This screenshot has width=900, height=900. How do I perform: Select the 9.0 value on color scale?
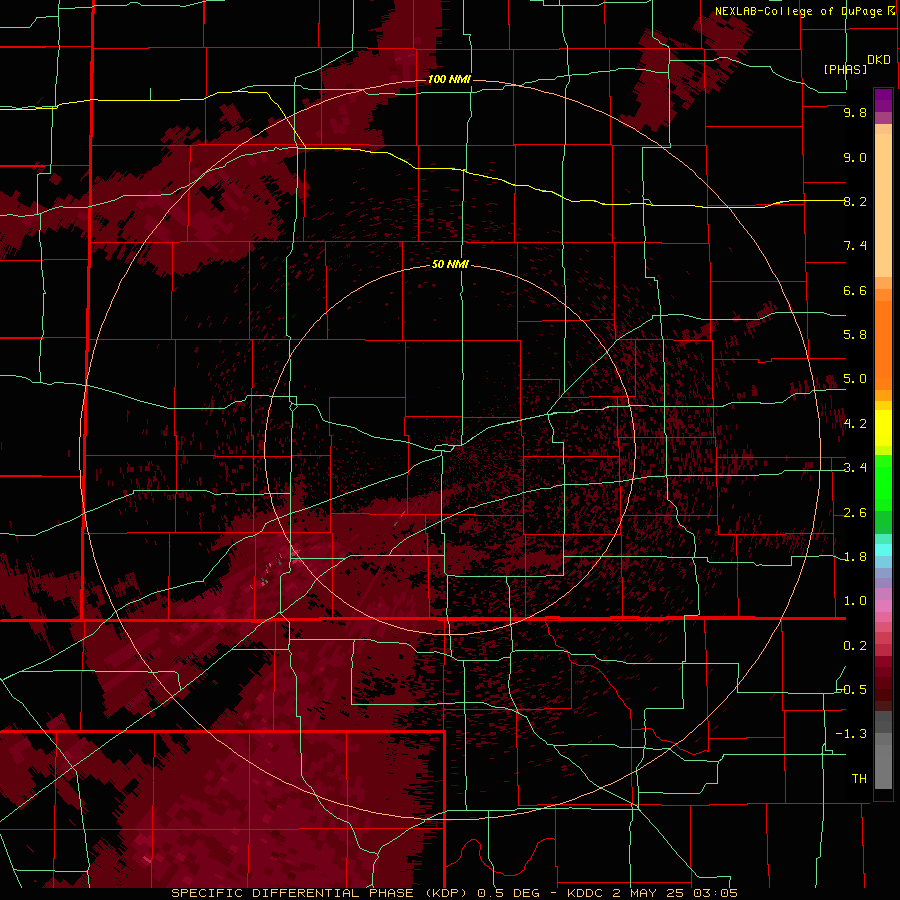point(855,157)
